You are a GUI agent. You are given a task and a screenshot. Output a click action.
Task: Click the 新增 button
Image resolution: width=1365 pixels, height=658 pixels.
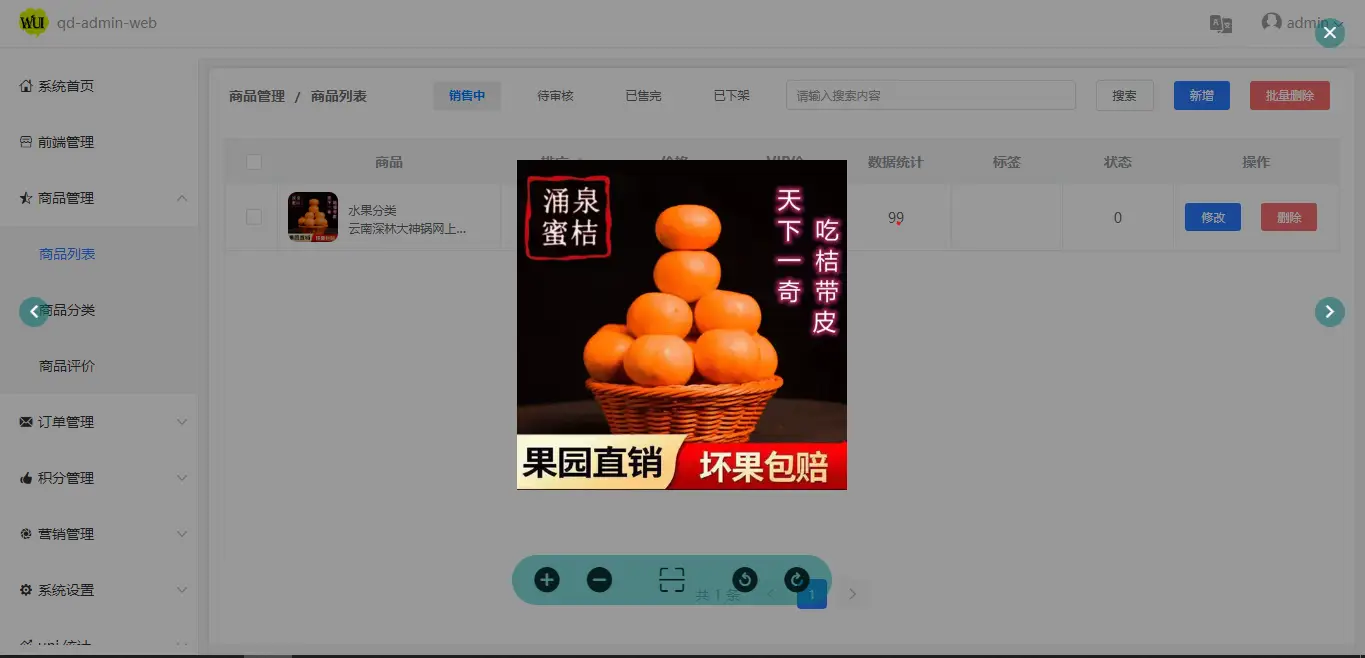click(x=1202, y=96)
